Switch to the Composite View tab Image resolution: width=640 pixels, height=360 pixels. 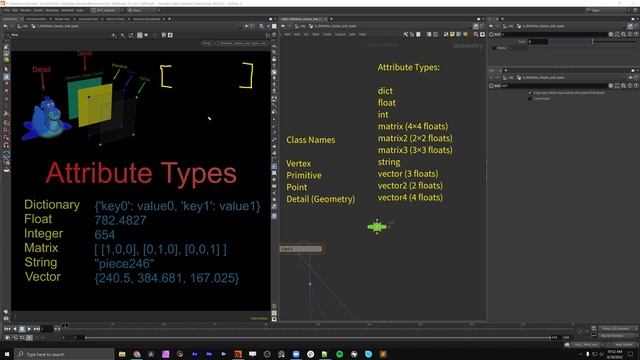pos(88,19)
